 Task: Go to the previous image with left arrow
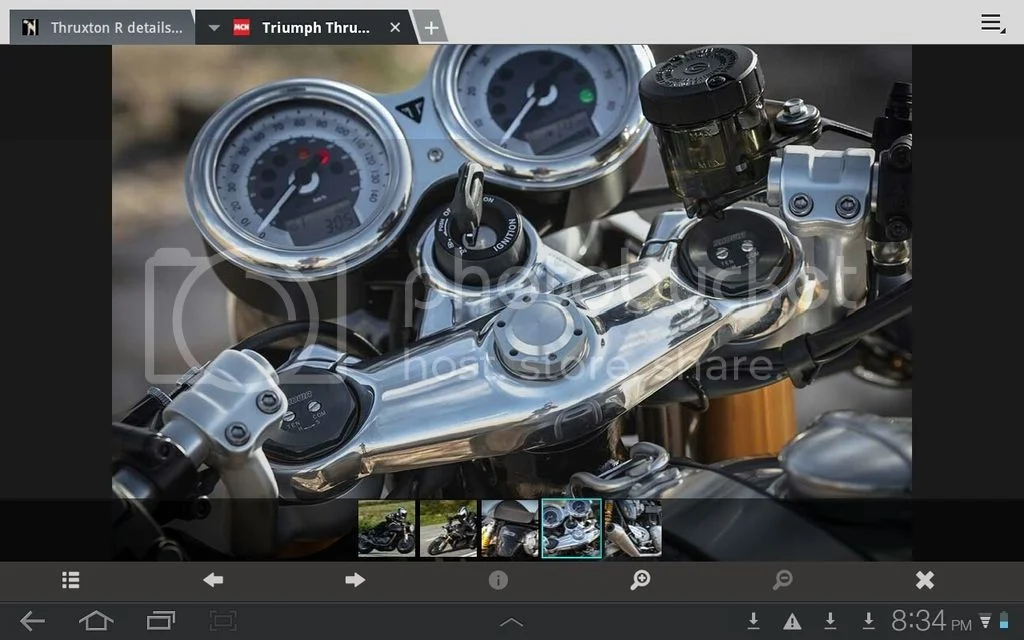click(x=213, y=580)
